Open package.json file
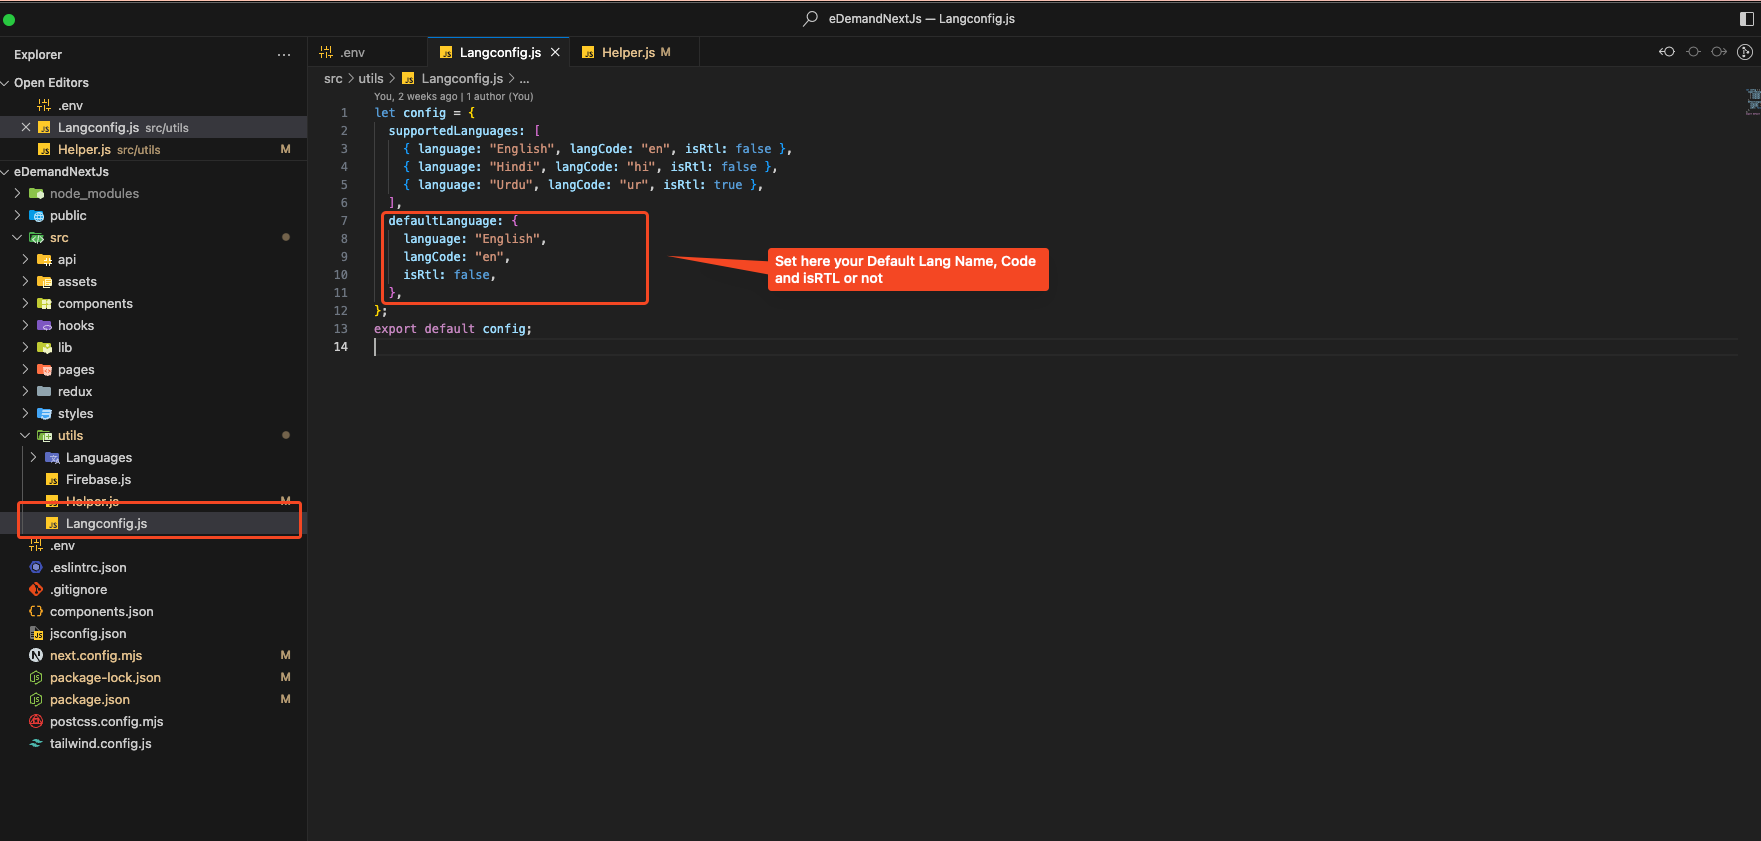The width and height of the screenshot is (1761, 841). click(x=90, y=700)
